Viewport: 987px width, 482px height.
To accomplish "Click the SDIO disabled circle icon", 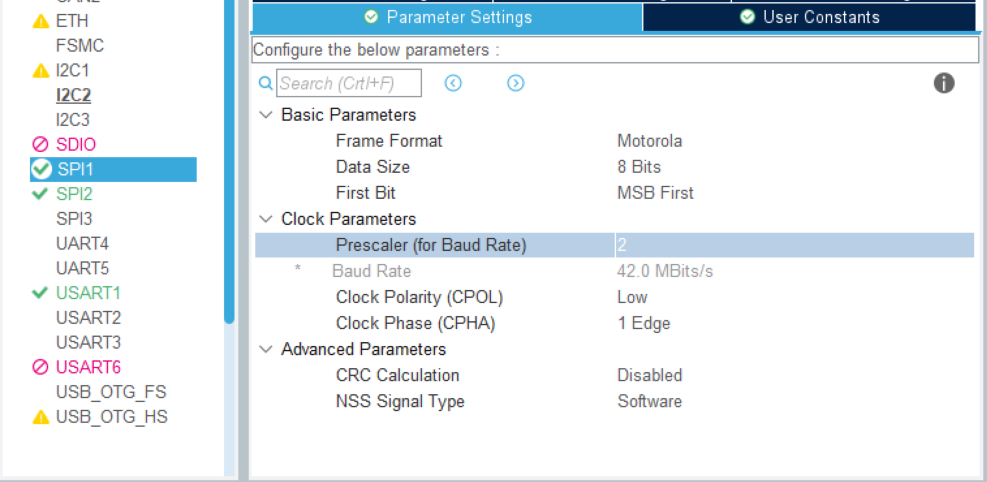I will (41, 145).
